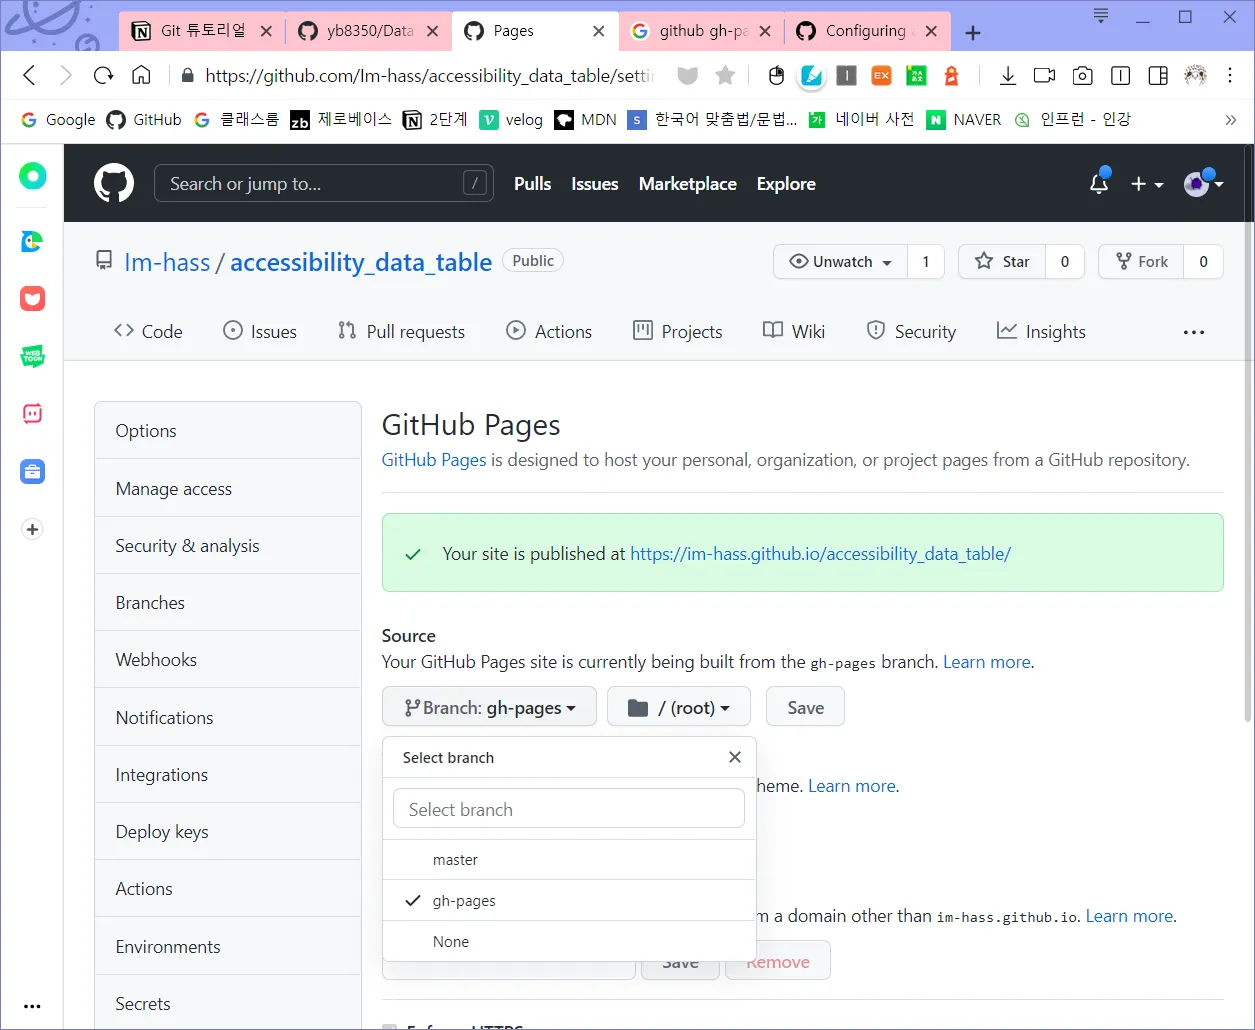Viewport: 1255px width, 1030px height.
Task: Click the repository header overflow dots
Action: 1194,332
